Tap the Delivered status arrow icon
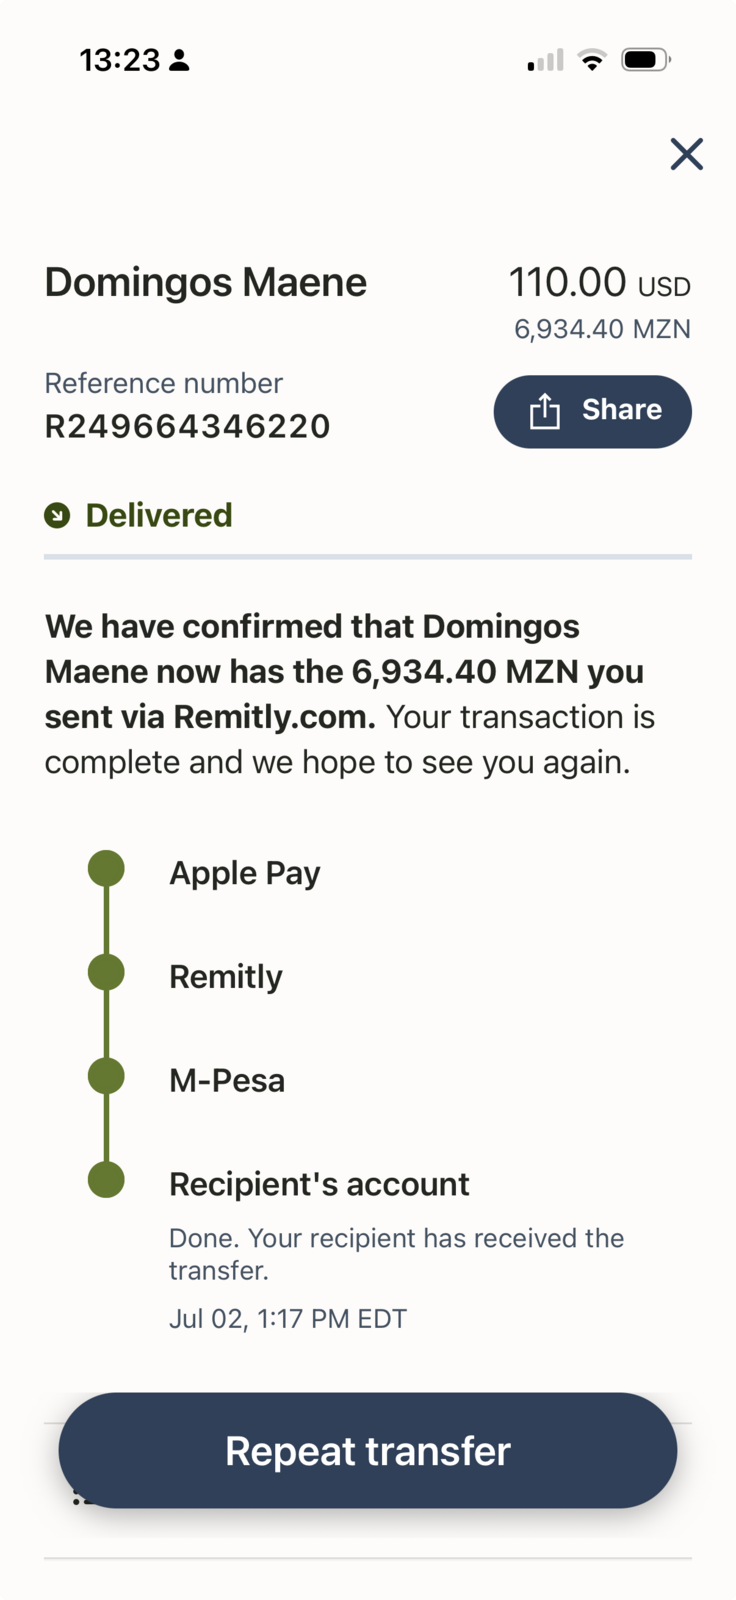 pos(57,516)
